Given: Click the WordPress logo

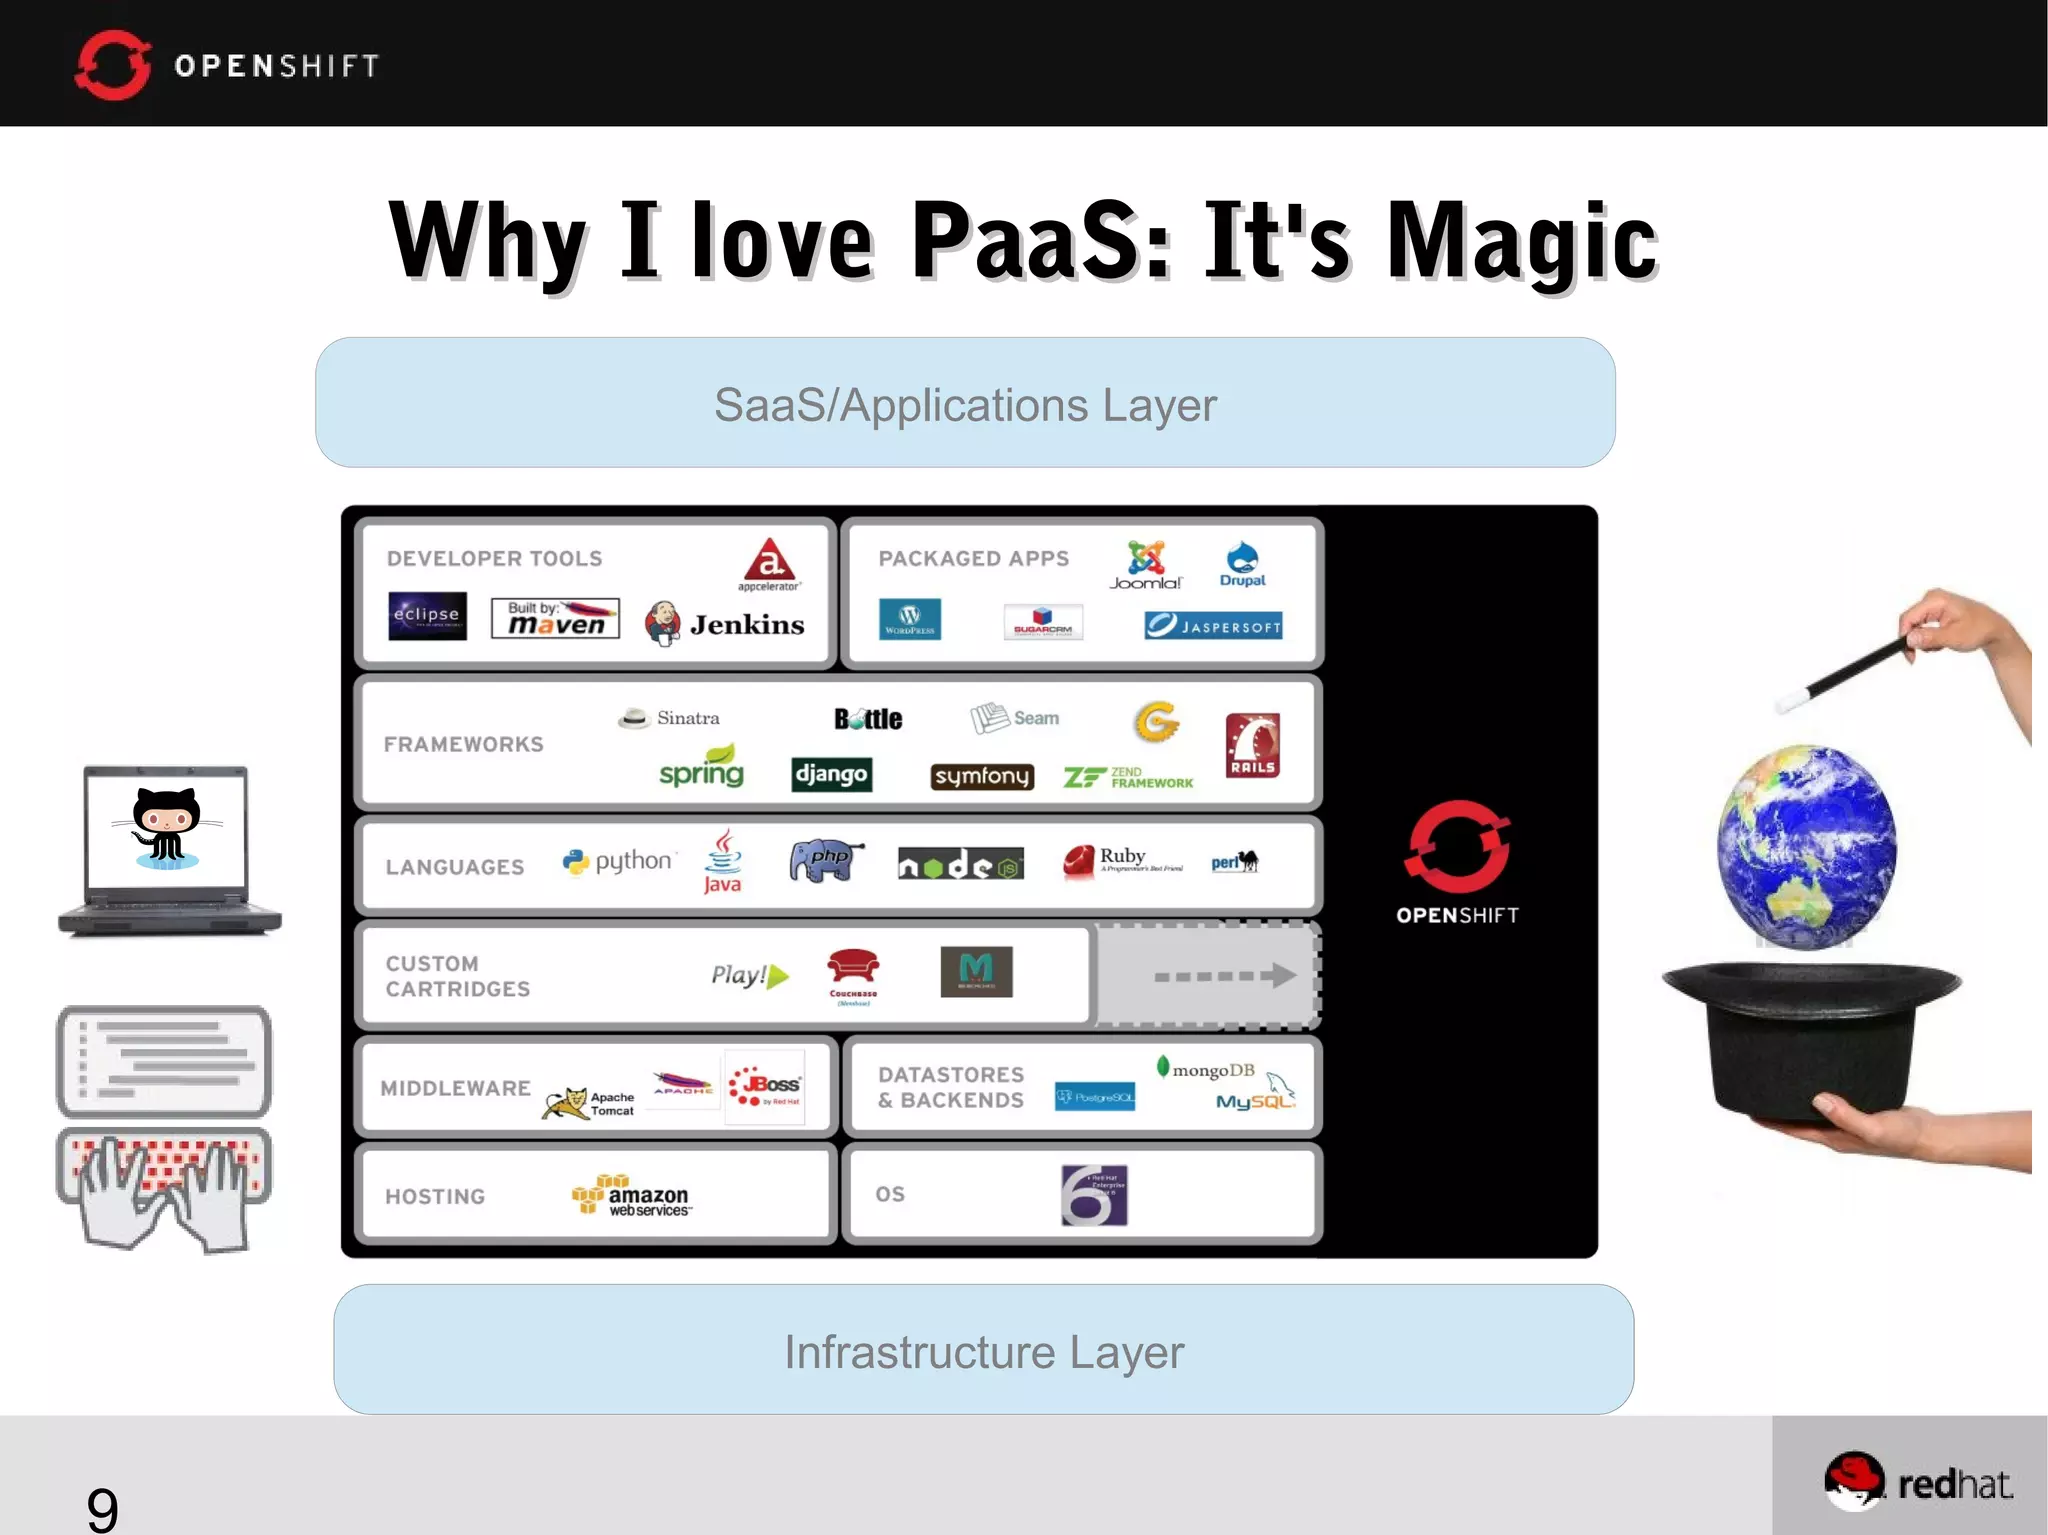Looking at the screenshot, I should pos(910,619).
